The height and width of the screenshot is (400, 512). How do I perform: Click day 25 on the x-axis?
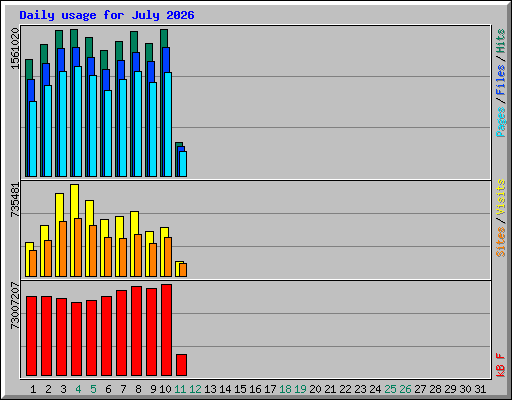(390, 389)
